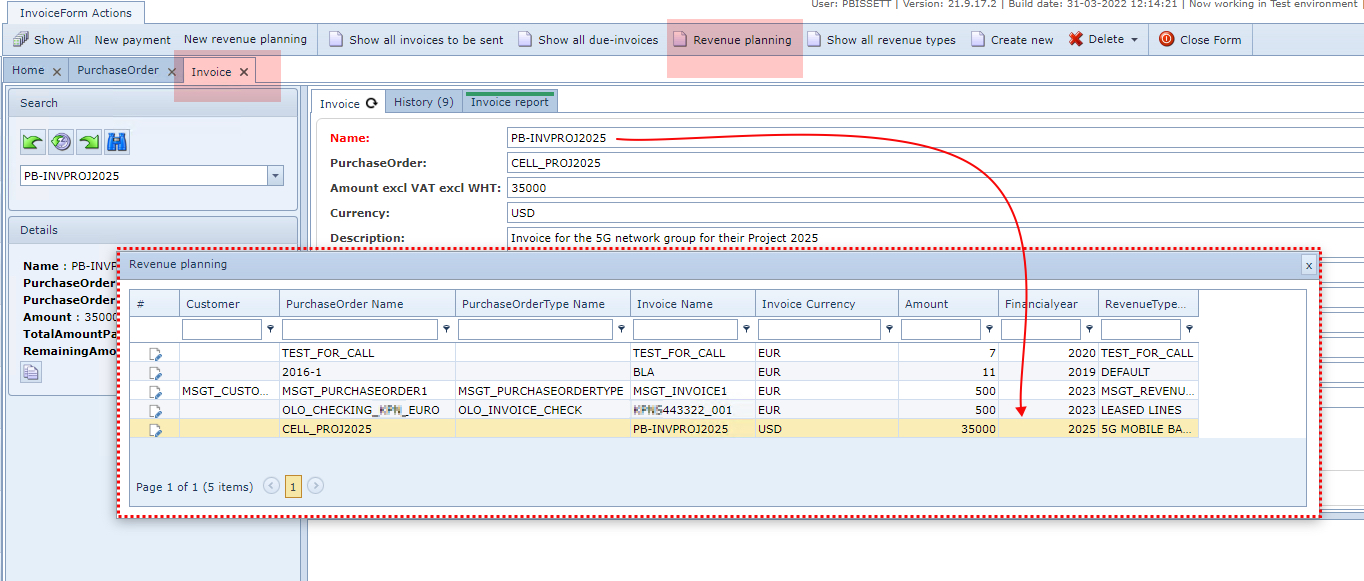Click the binoculars search icon

pos(117,142)
